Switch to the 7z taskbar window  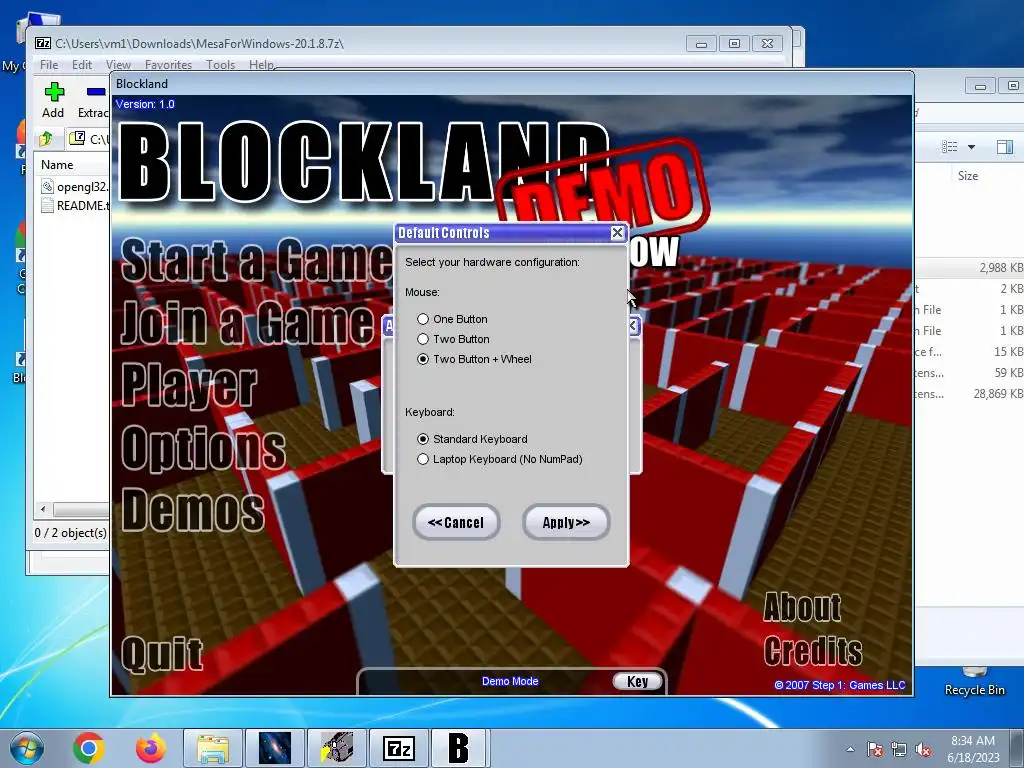point(399,748)
